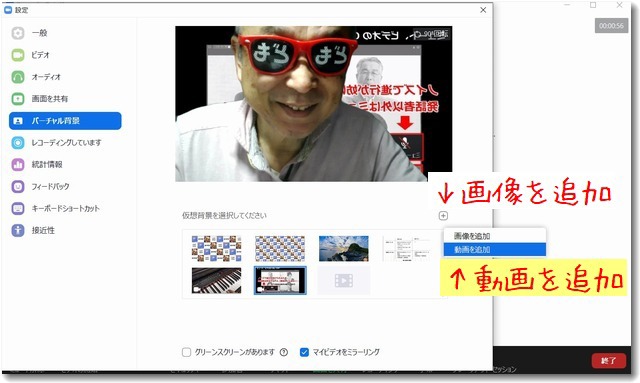Close the 設定 settings window
This screenshot has height=383, width=640.
click(483, 10)
